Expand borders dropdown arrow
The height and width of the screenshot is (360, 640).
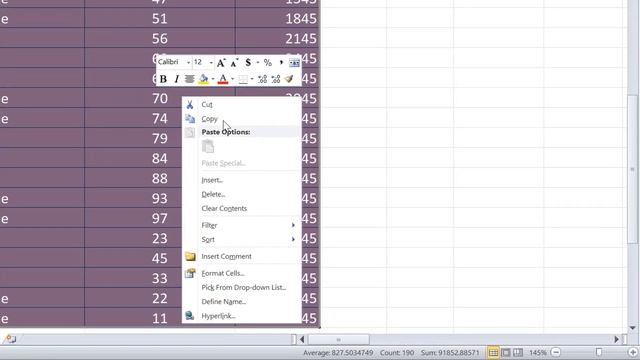[x=252, y=79]
